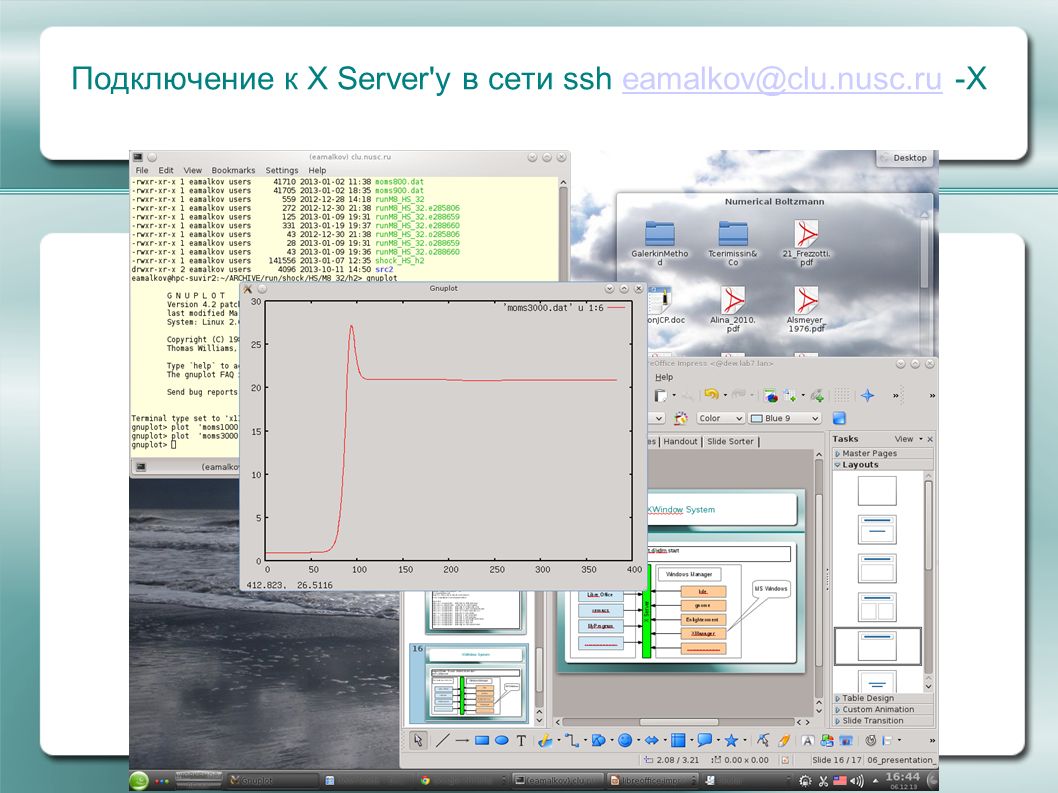The width and height of the screenshot is (1058, 793).
Task: Open the Fontwork Gallery icon
Action: (x=806, y=740)
